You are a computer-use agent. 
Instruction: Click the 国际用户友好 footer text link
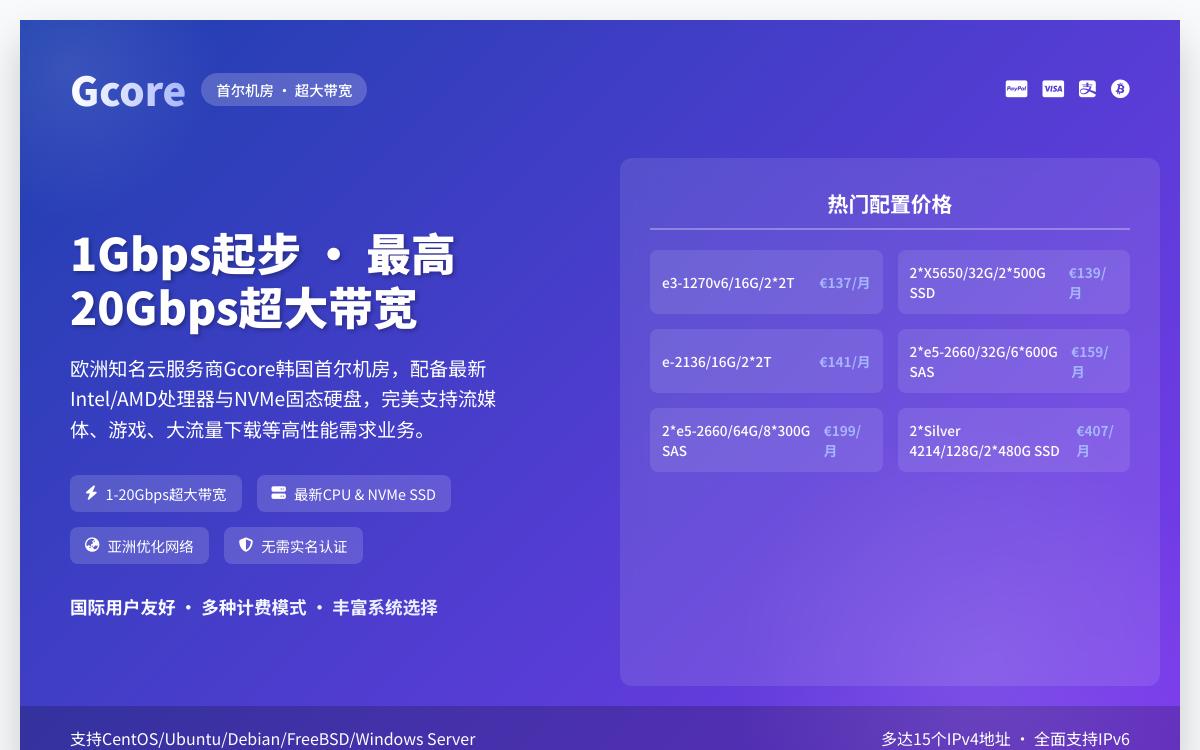(x=124, y=608)
